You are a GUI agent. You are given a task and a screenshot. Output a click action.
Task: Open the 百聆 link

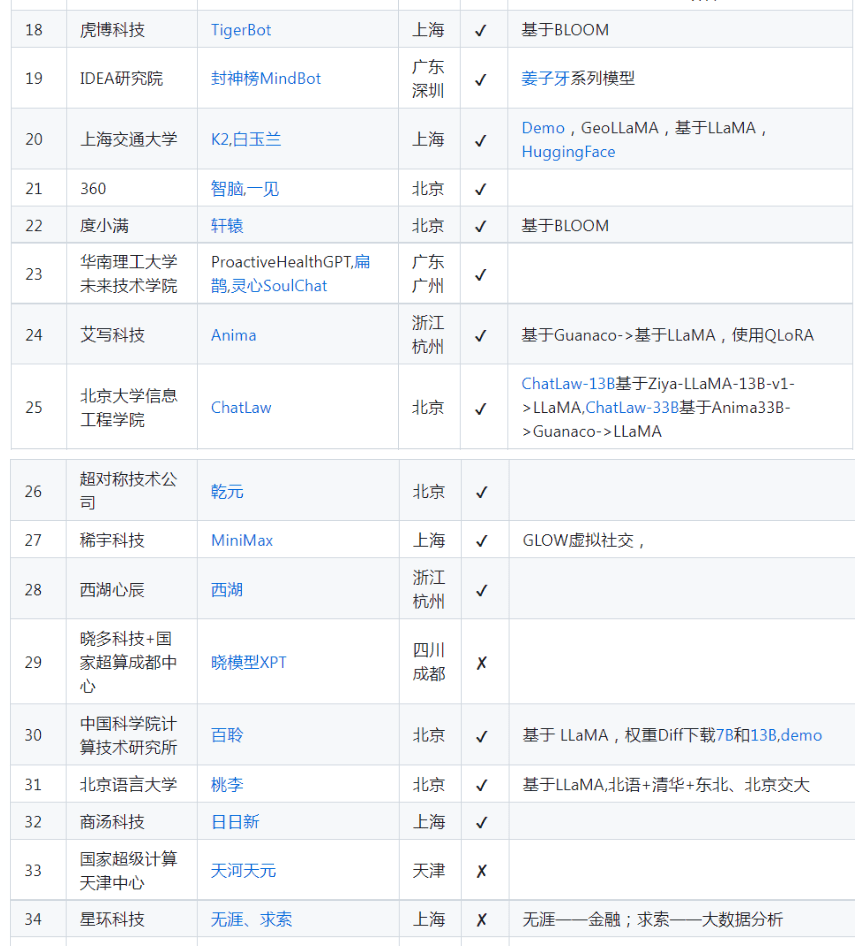tap(227, 735)
